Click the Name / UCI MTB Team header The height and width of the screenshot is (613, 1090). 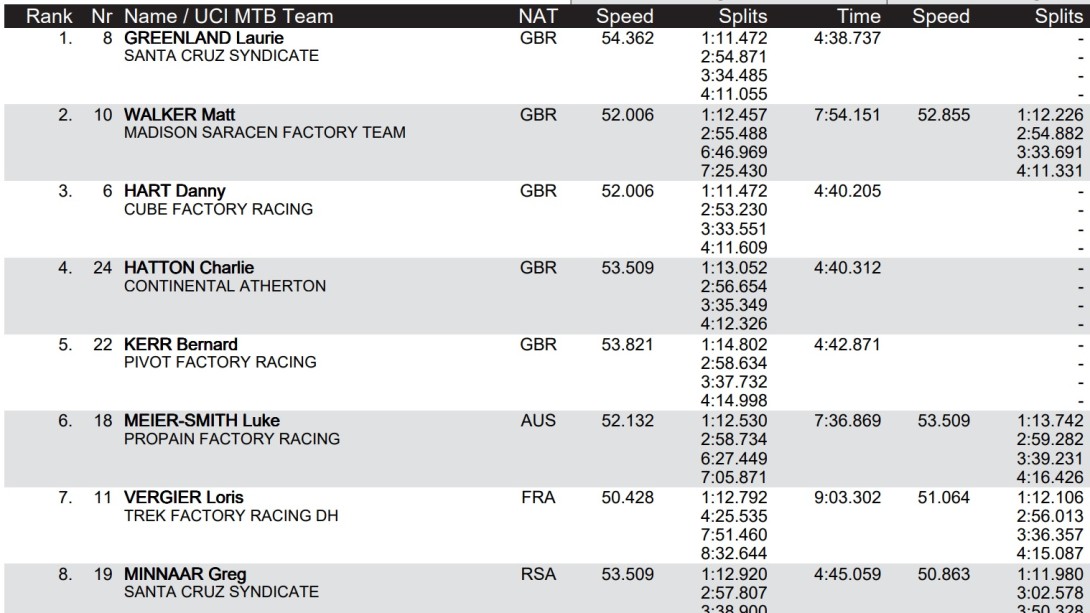point(228,16)
